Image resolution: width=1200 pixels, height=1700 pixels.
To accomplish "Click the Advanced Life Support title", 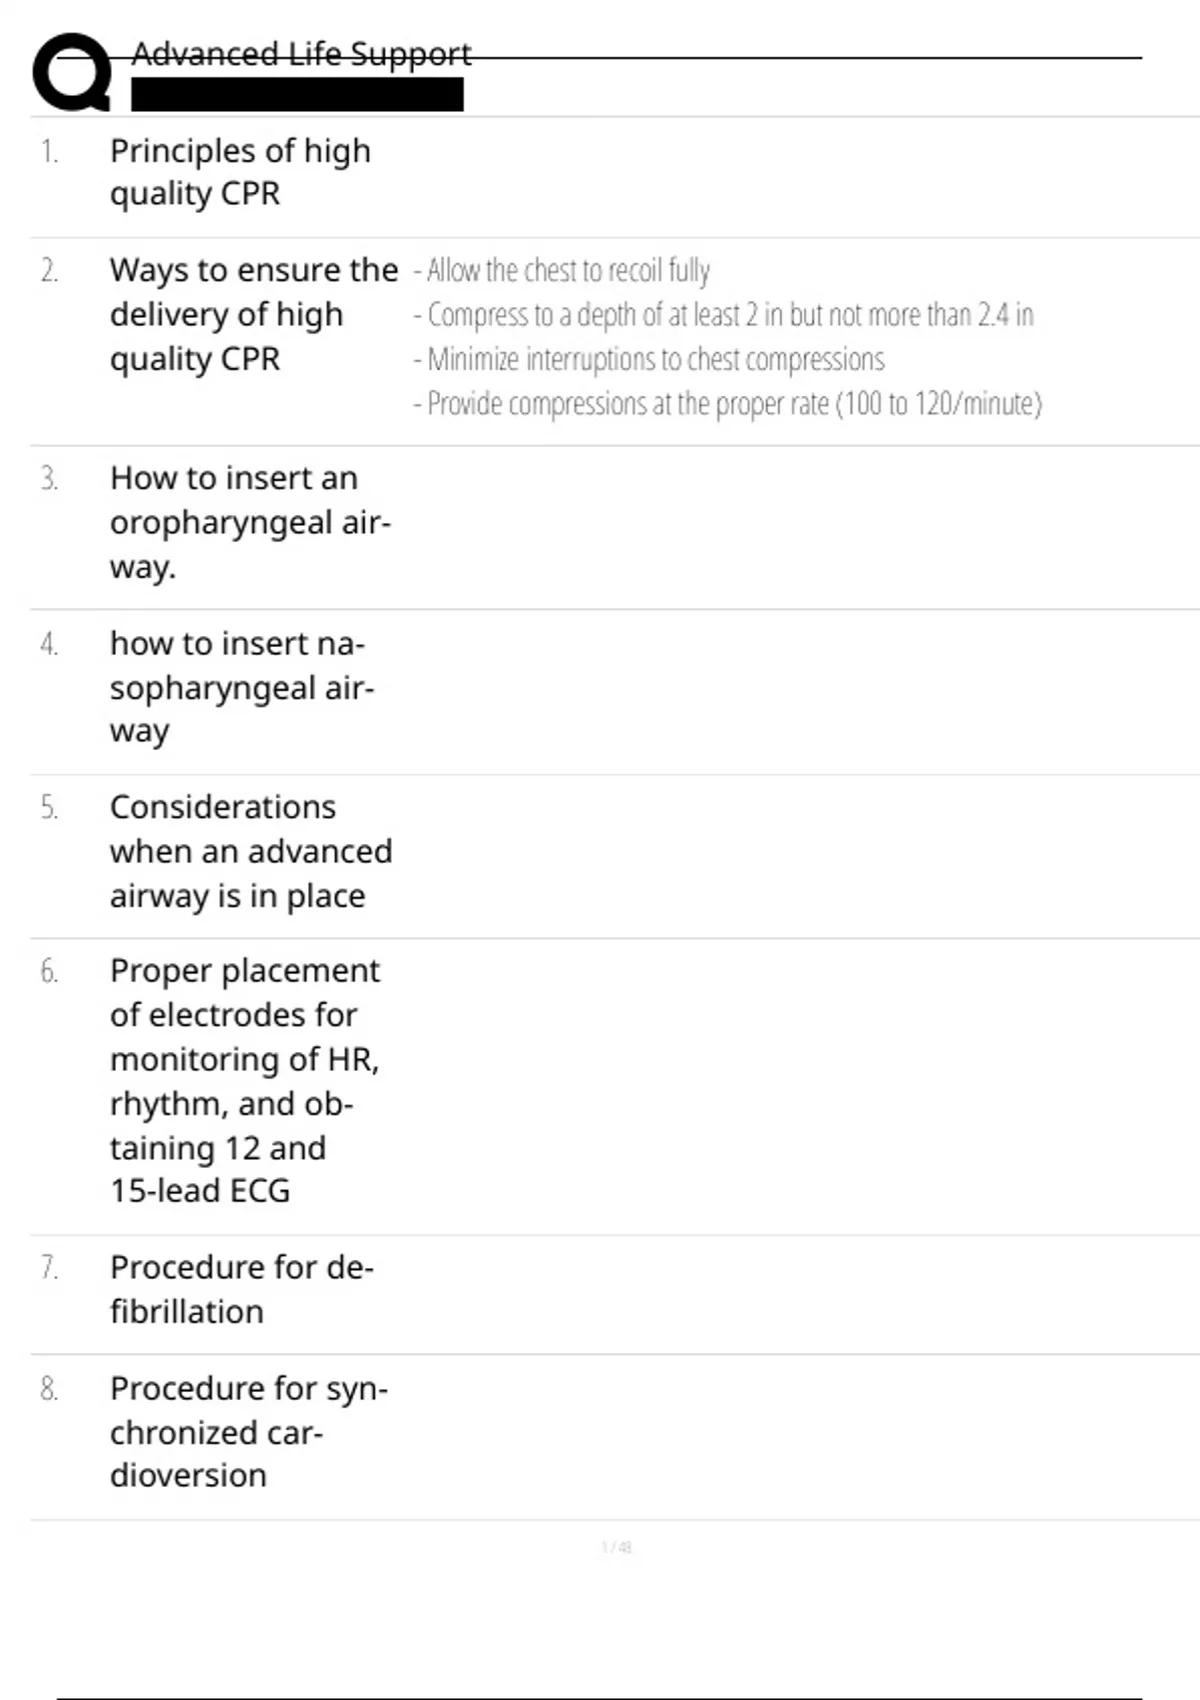I will [301, 54].
